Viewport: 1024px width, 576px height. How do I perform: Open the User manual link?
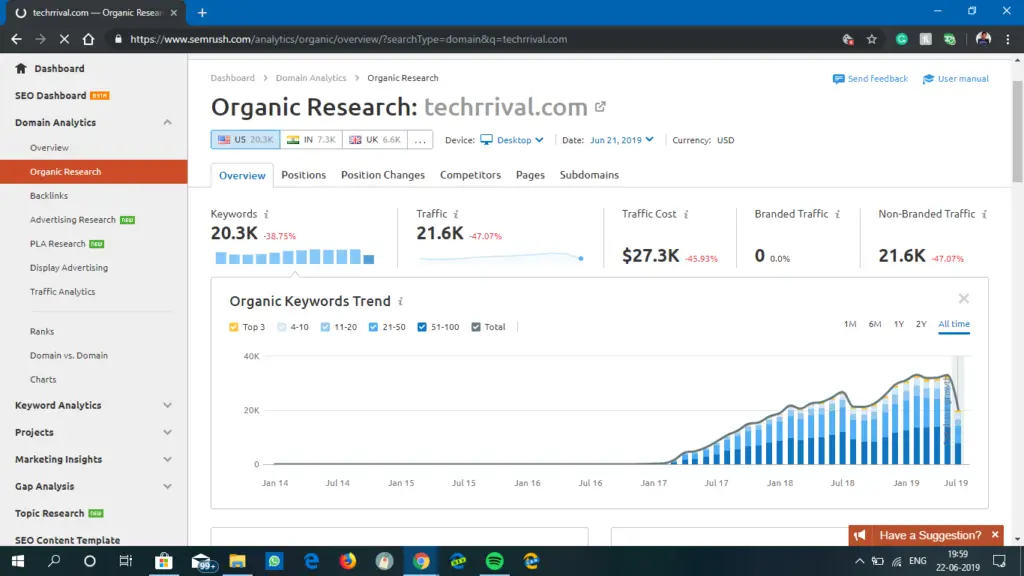point(955,79)
